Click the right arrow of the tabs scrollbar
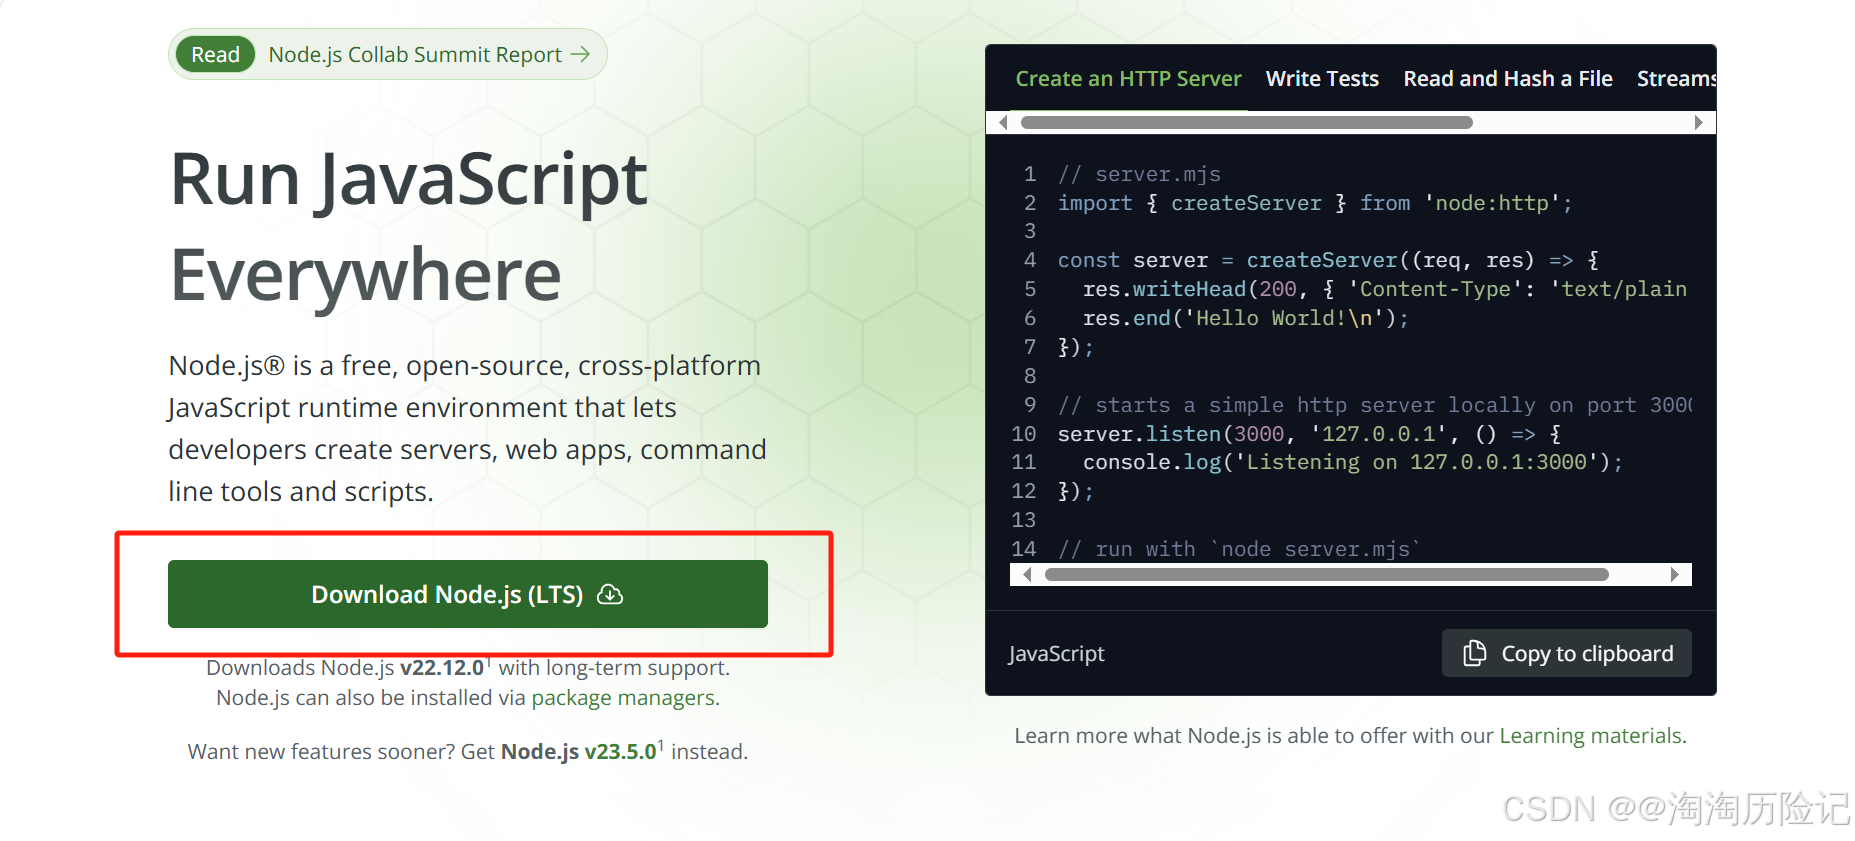Viewport: 1855px width, 841px height. coord(1698,123)
